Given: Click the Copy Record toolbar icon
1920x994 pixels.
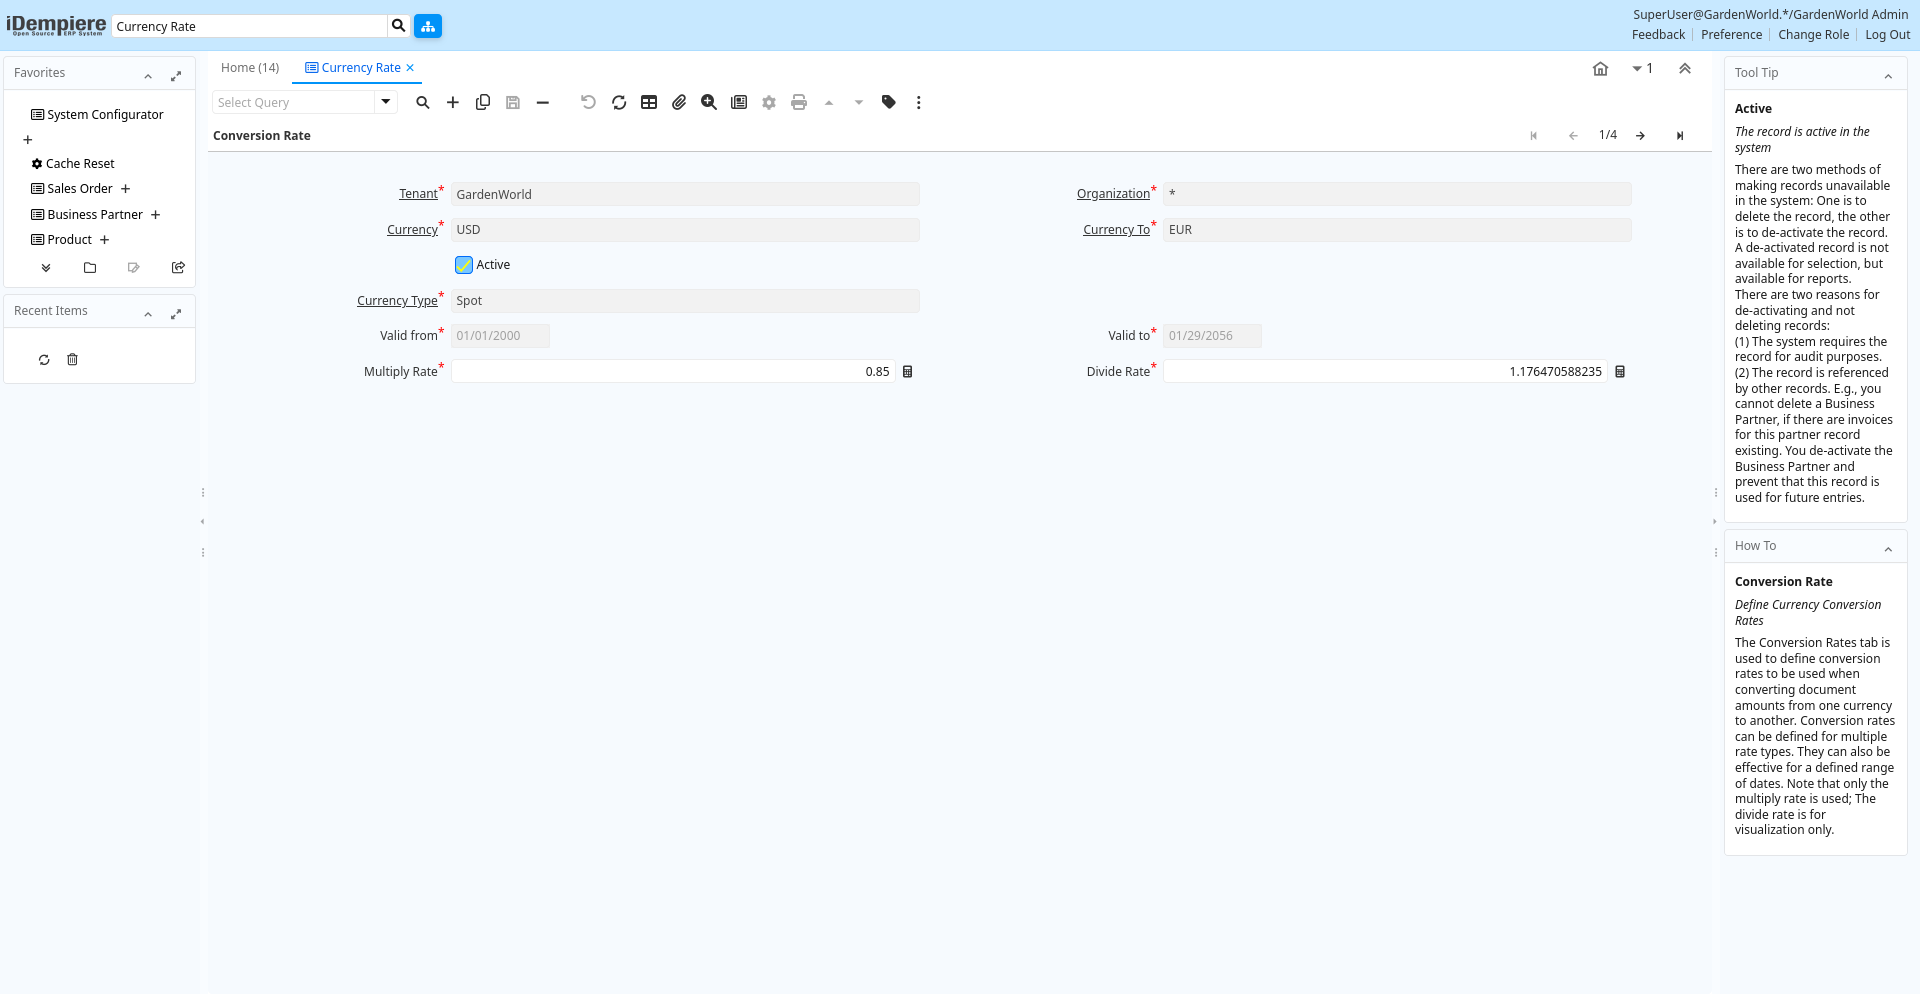Looking at the screenshot, I should (x=483, y=102).
